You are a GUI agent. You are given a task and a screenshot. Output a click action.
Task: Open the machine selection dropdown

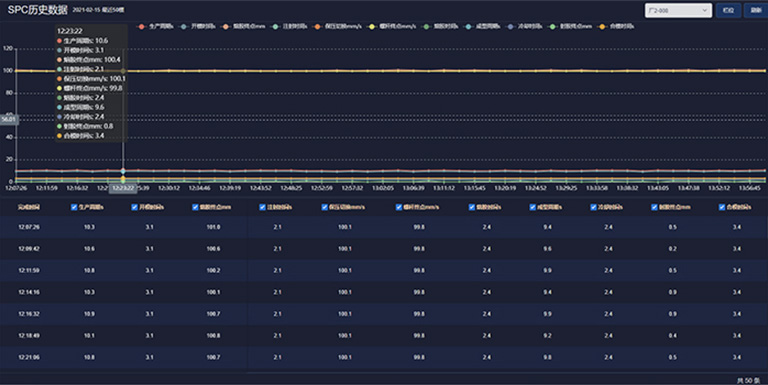(x=678, y=10)
